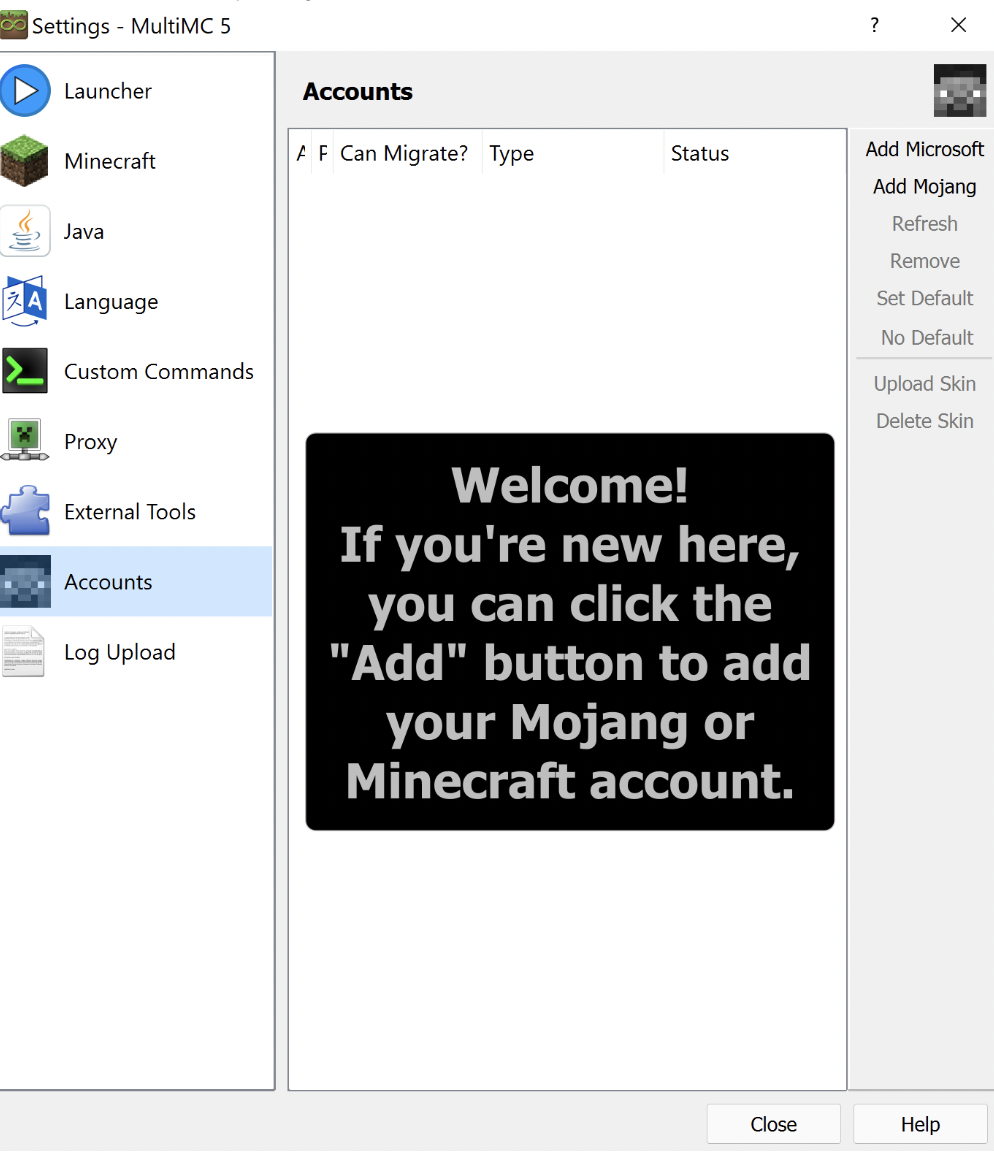Open External Tools settings page
994x1152 pixels.
pos(130,511)
